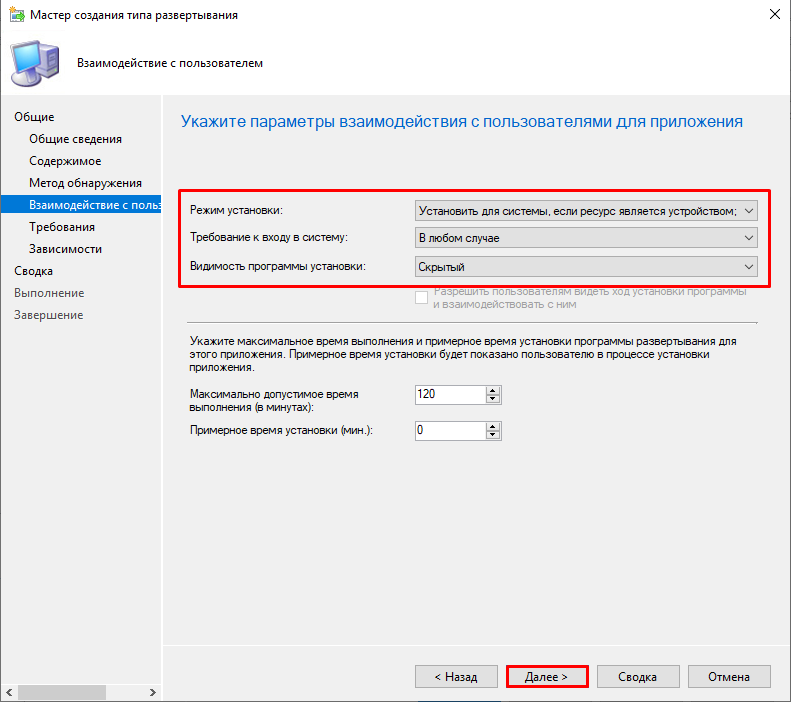Image resolution: width=791 pixels, height=702 pixels.
Task: Increase maximum run time with up arrow
Action: (493, 390)
